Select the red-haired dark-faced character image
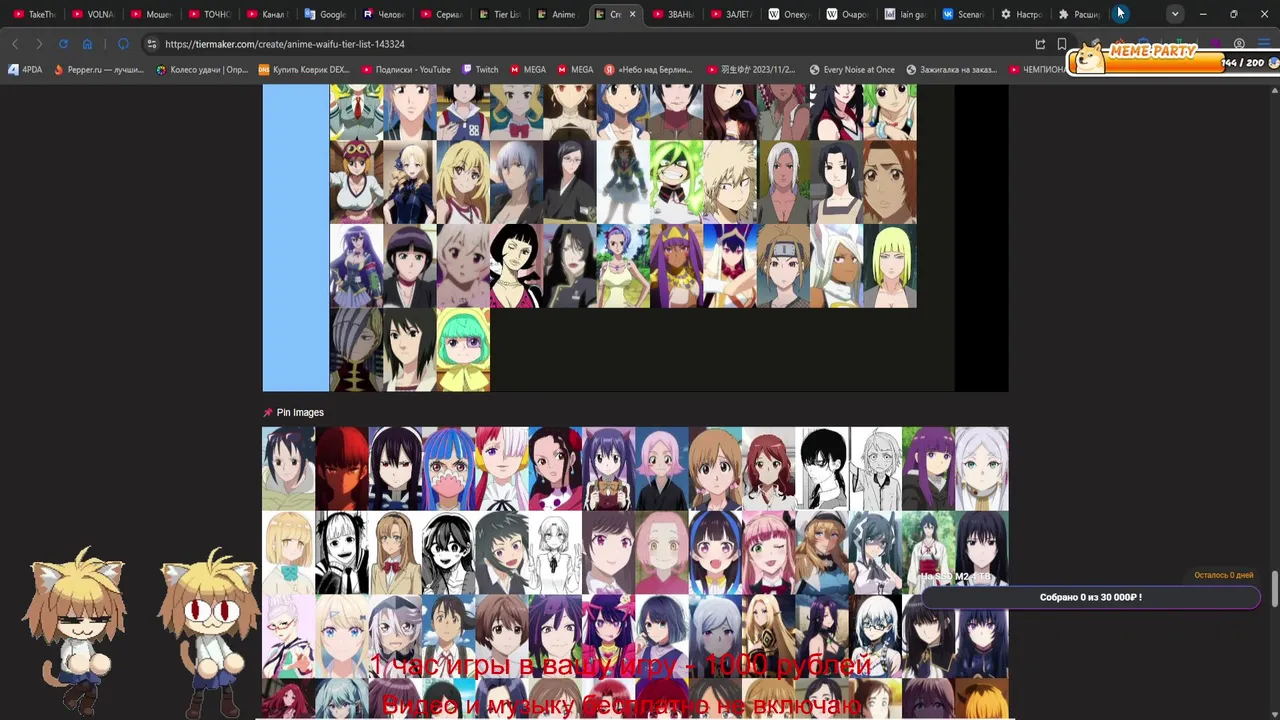The image size is (1280, 720). (342, 469)
